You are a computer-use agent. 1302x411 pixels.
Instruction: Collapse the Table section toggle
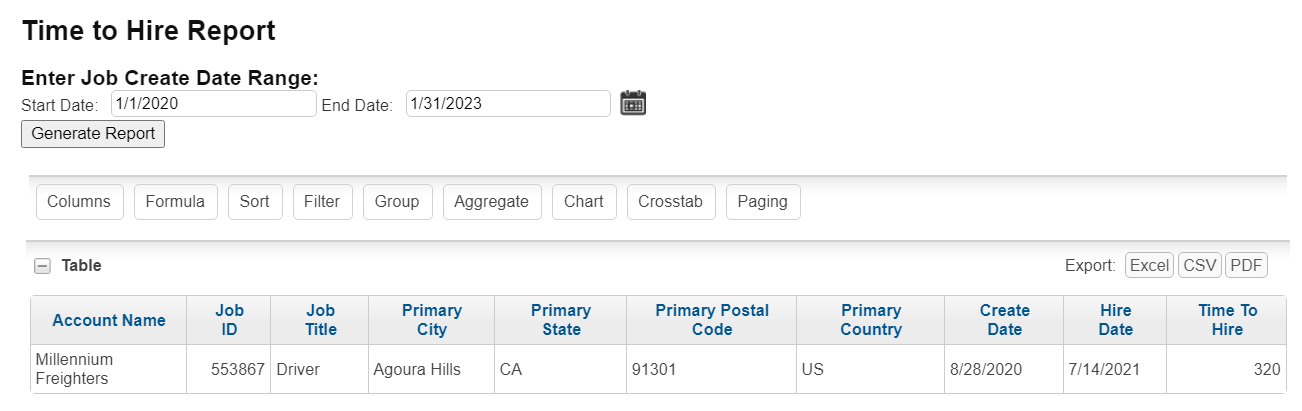42,266
